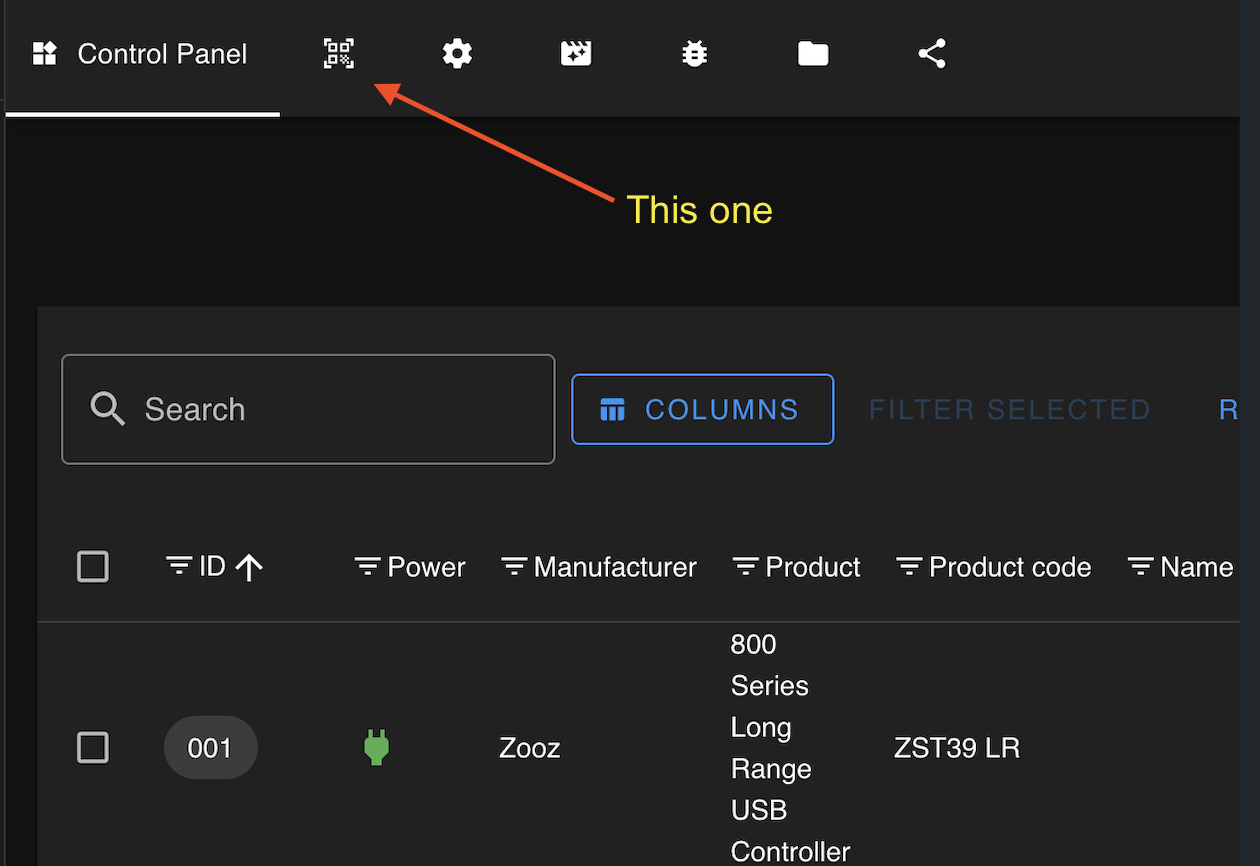Screen dimensions: 1260x866
Task: Click the COLUMNS button
Action: [702, 409]
